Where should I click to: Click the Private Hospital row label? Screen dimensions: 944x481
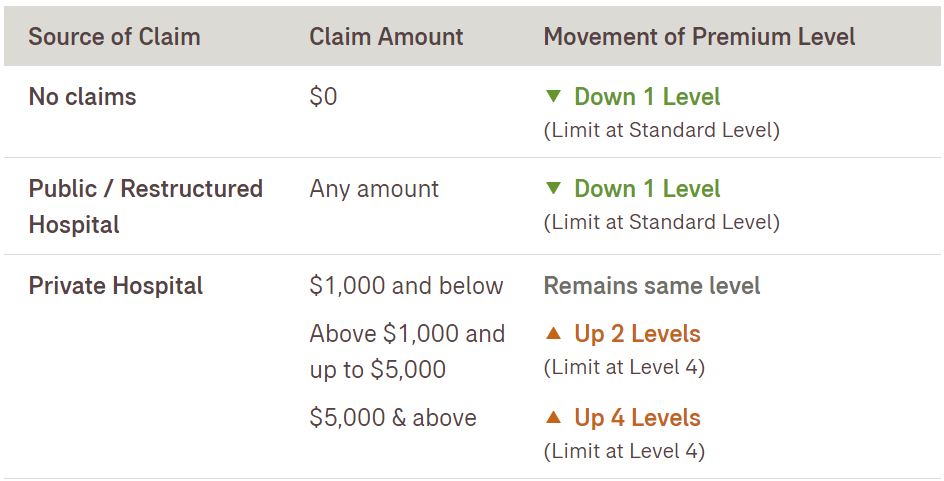tap(115, 286)
